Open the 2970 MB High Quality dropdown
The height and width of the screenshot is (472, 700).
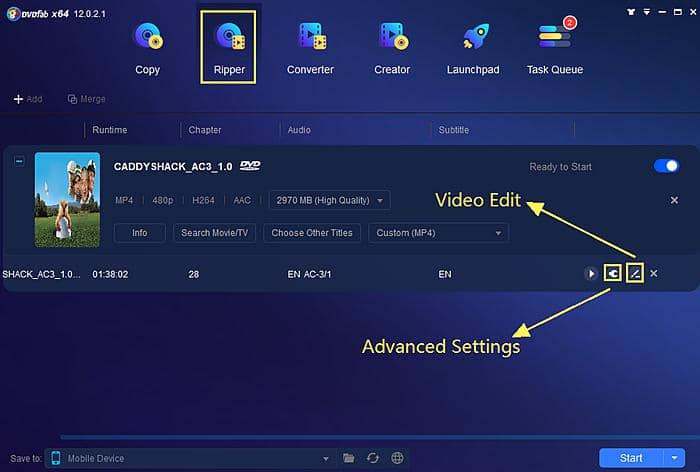(x=329, y=200)
